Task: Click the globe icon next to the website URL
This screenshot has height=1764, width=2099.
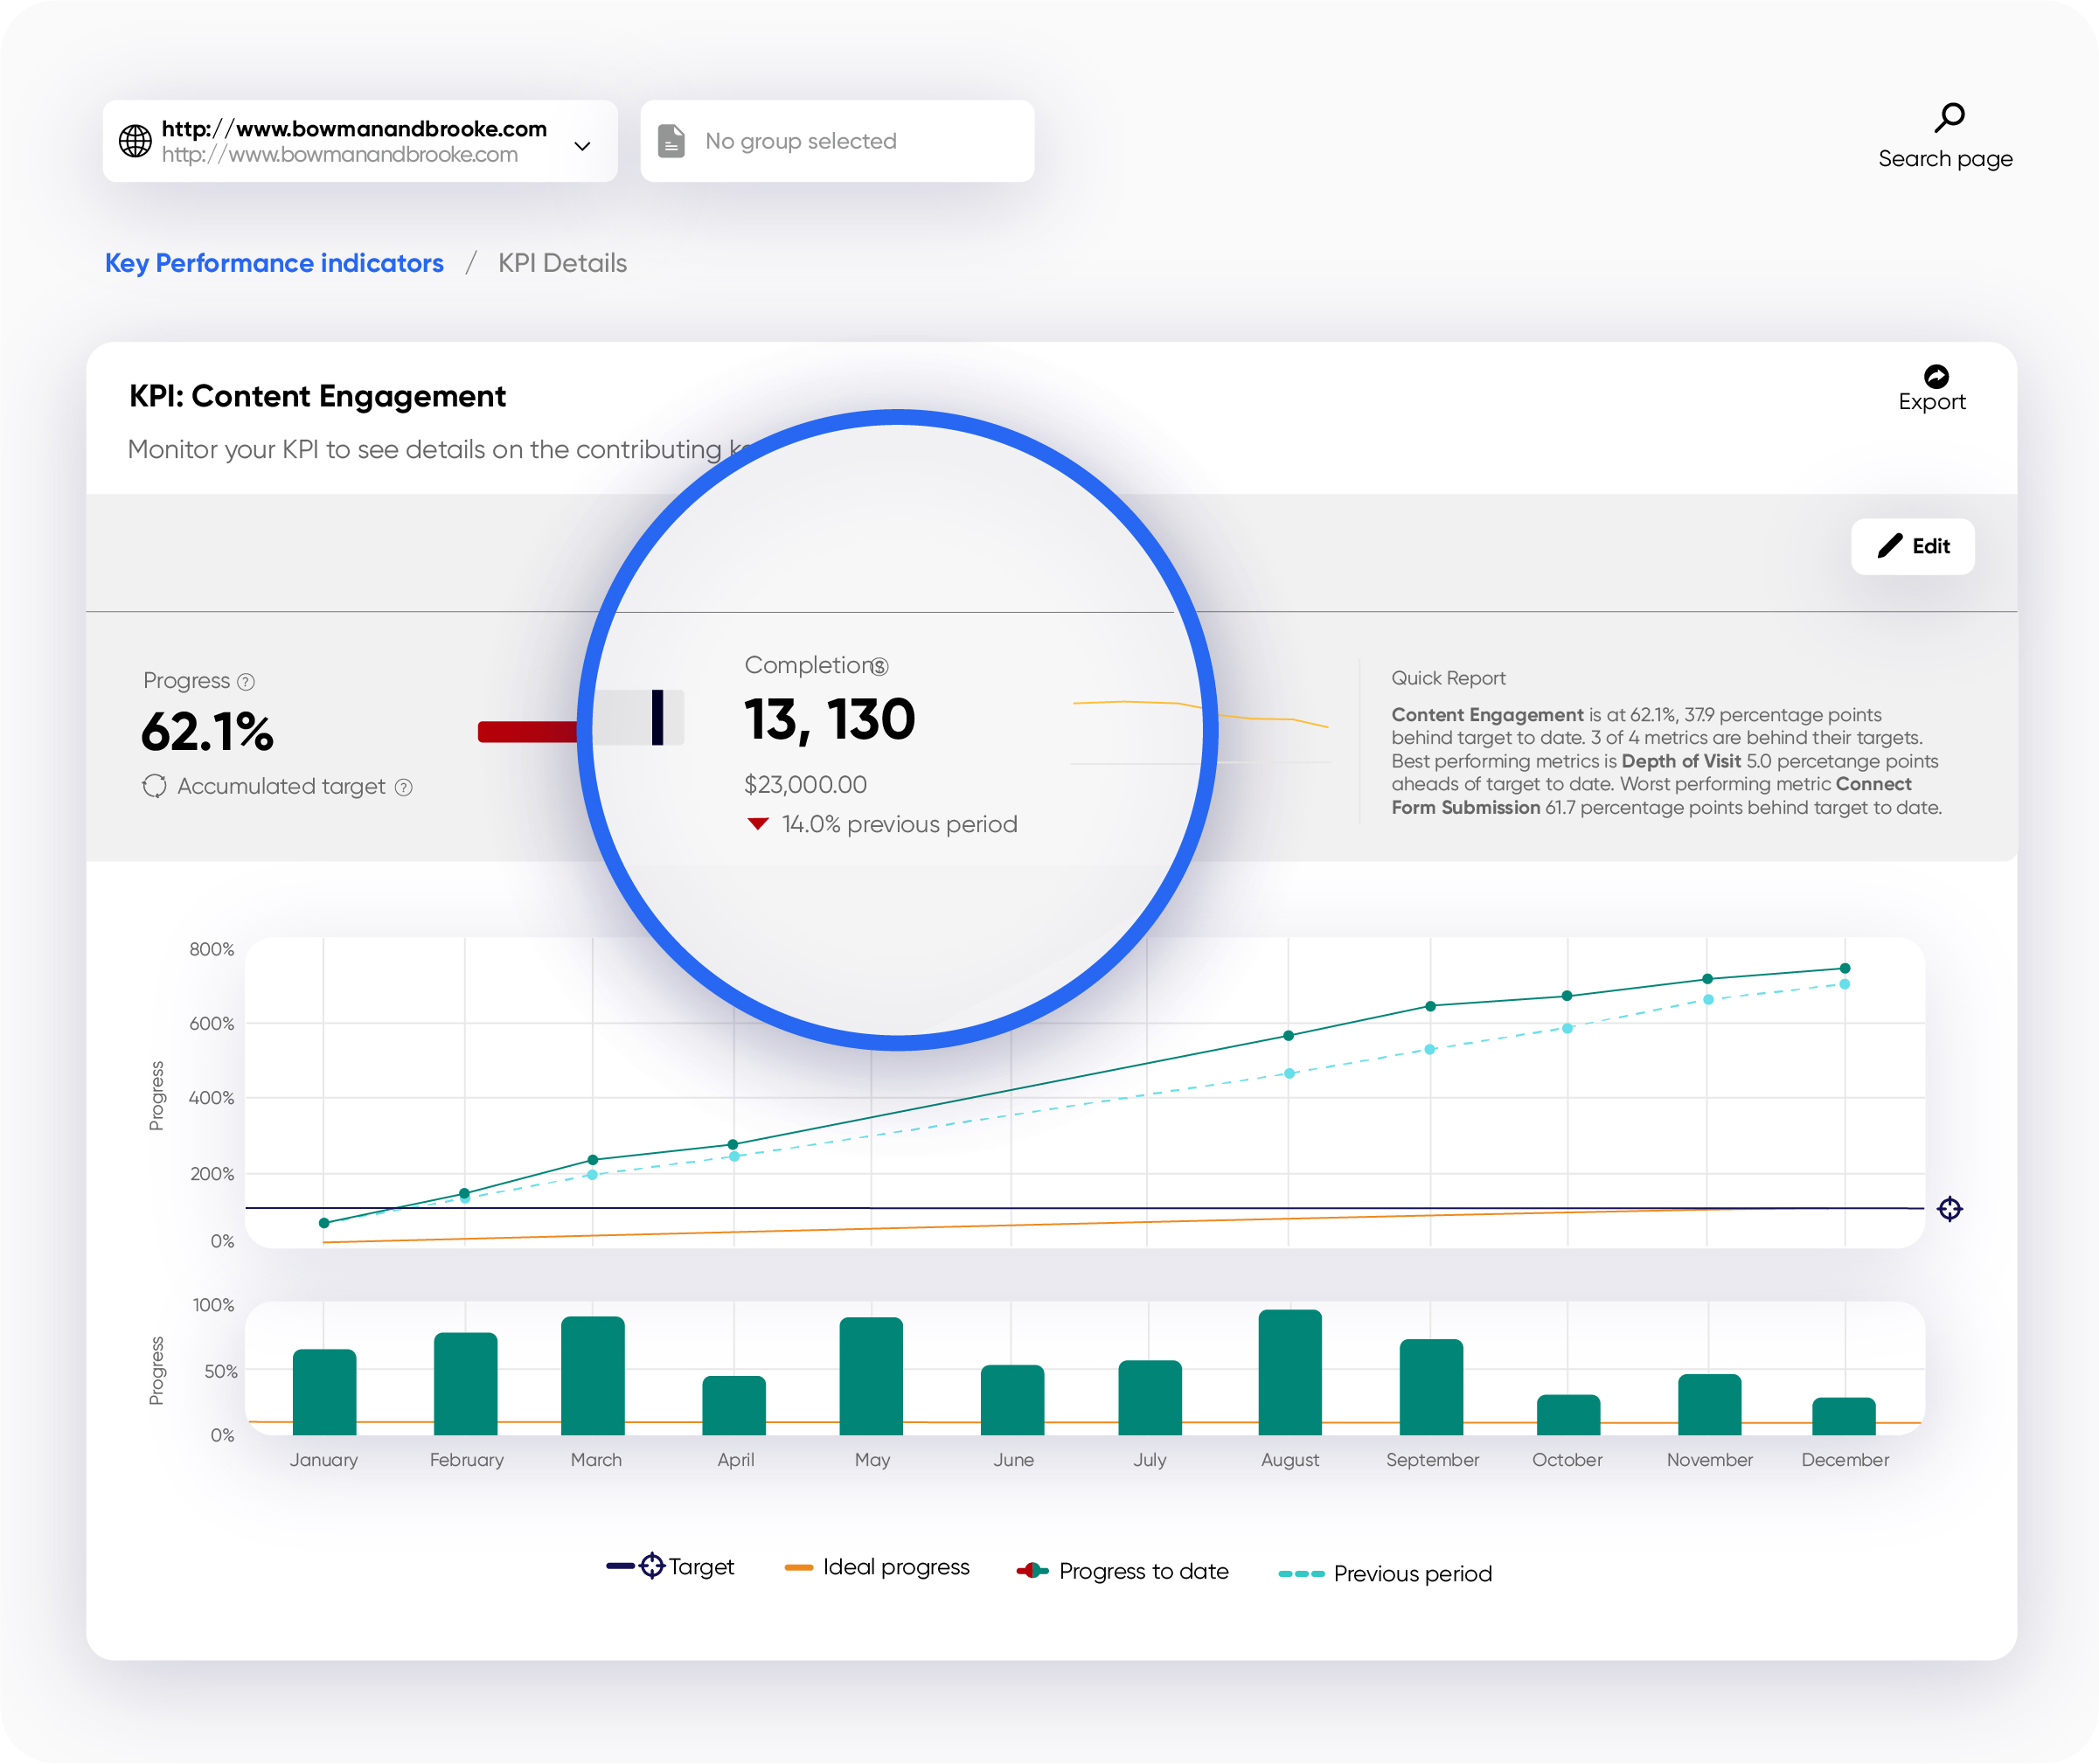Action: coord(135,141)
